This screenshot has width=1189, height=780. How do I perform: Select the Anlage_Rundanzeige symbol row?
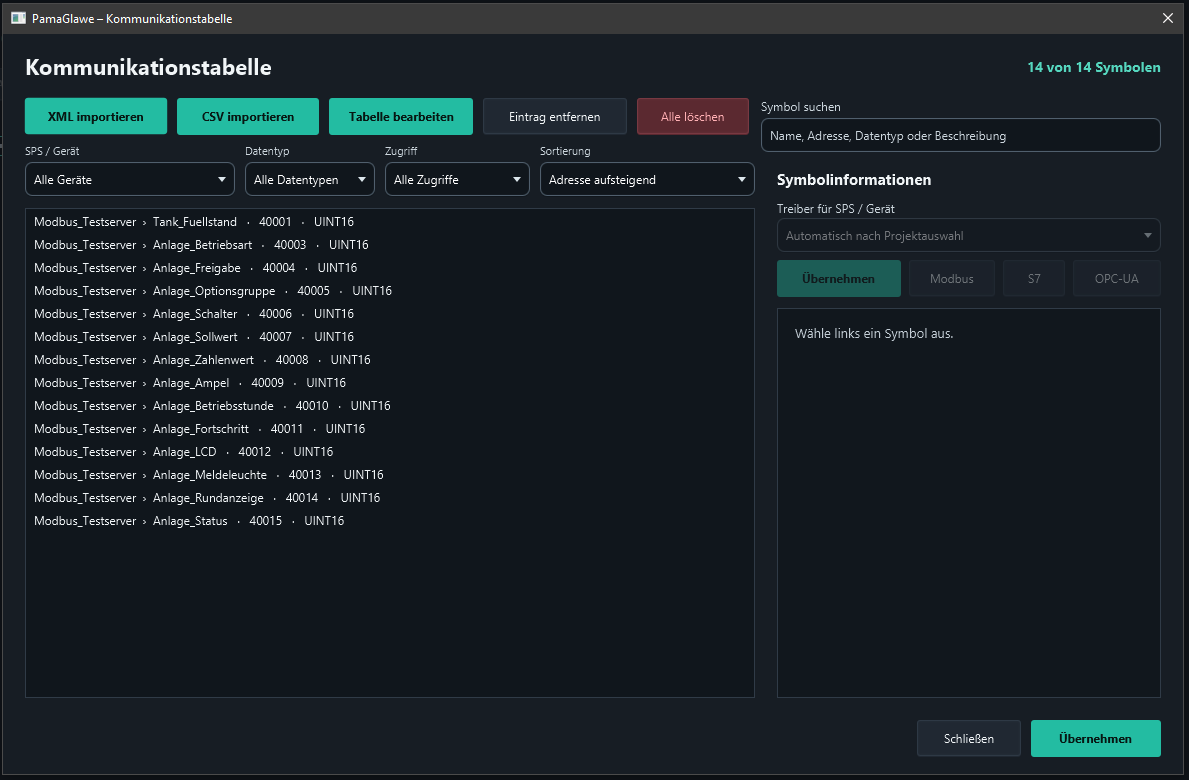390,498
